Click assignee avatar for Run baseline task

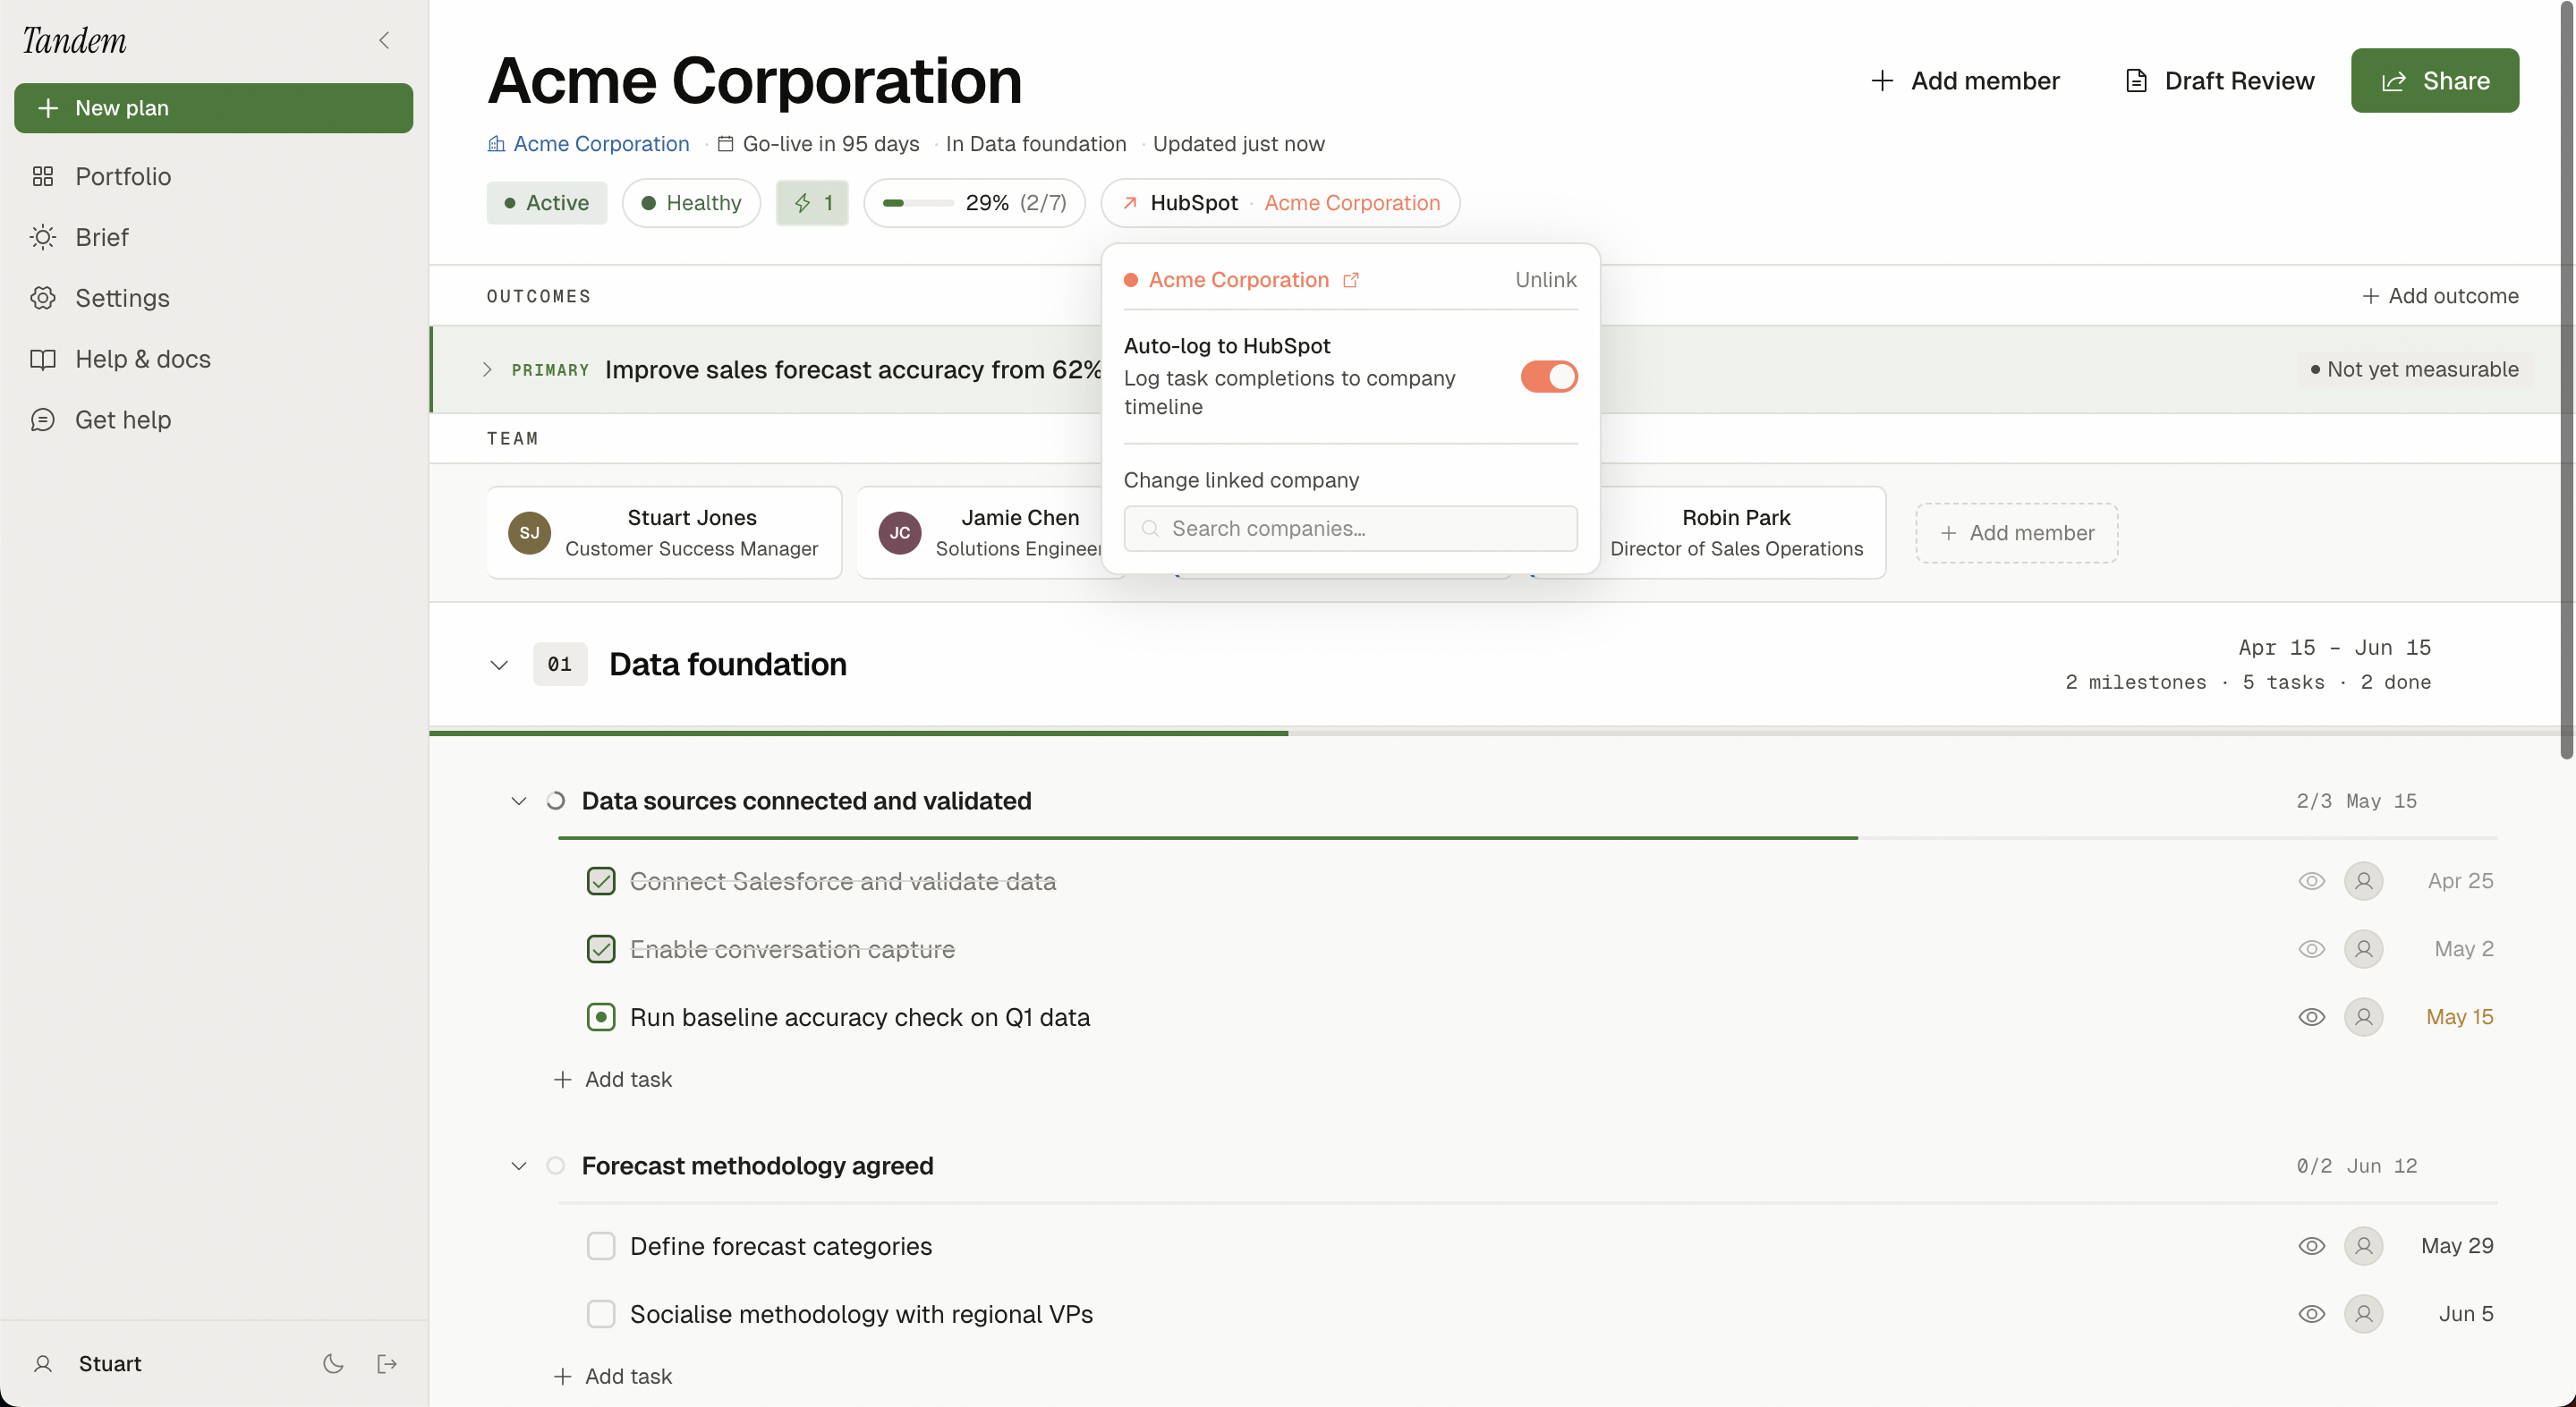coord(2363,1018)
